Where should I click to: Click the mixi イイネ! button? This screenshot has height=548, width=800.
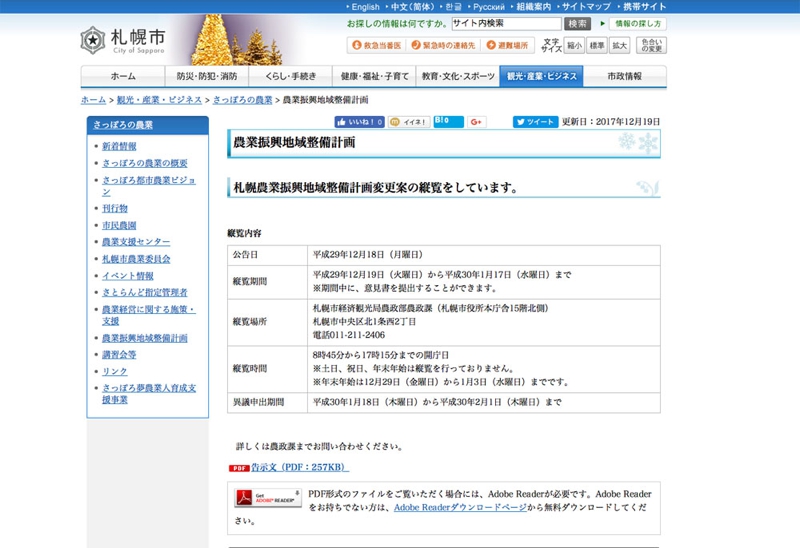click(409, 122)
